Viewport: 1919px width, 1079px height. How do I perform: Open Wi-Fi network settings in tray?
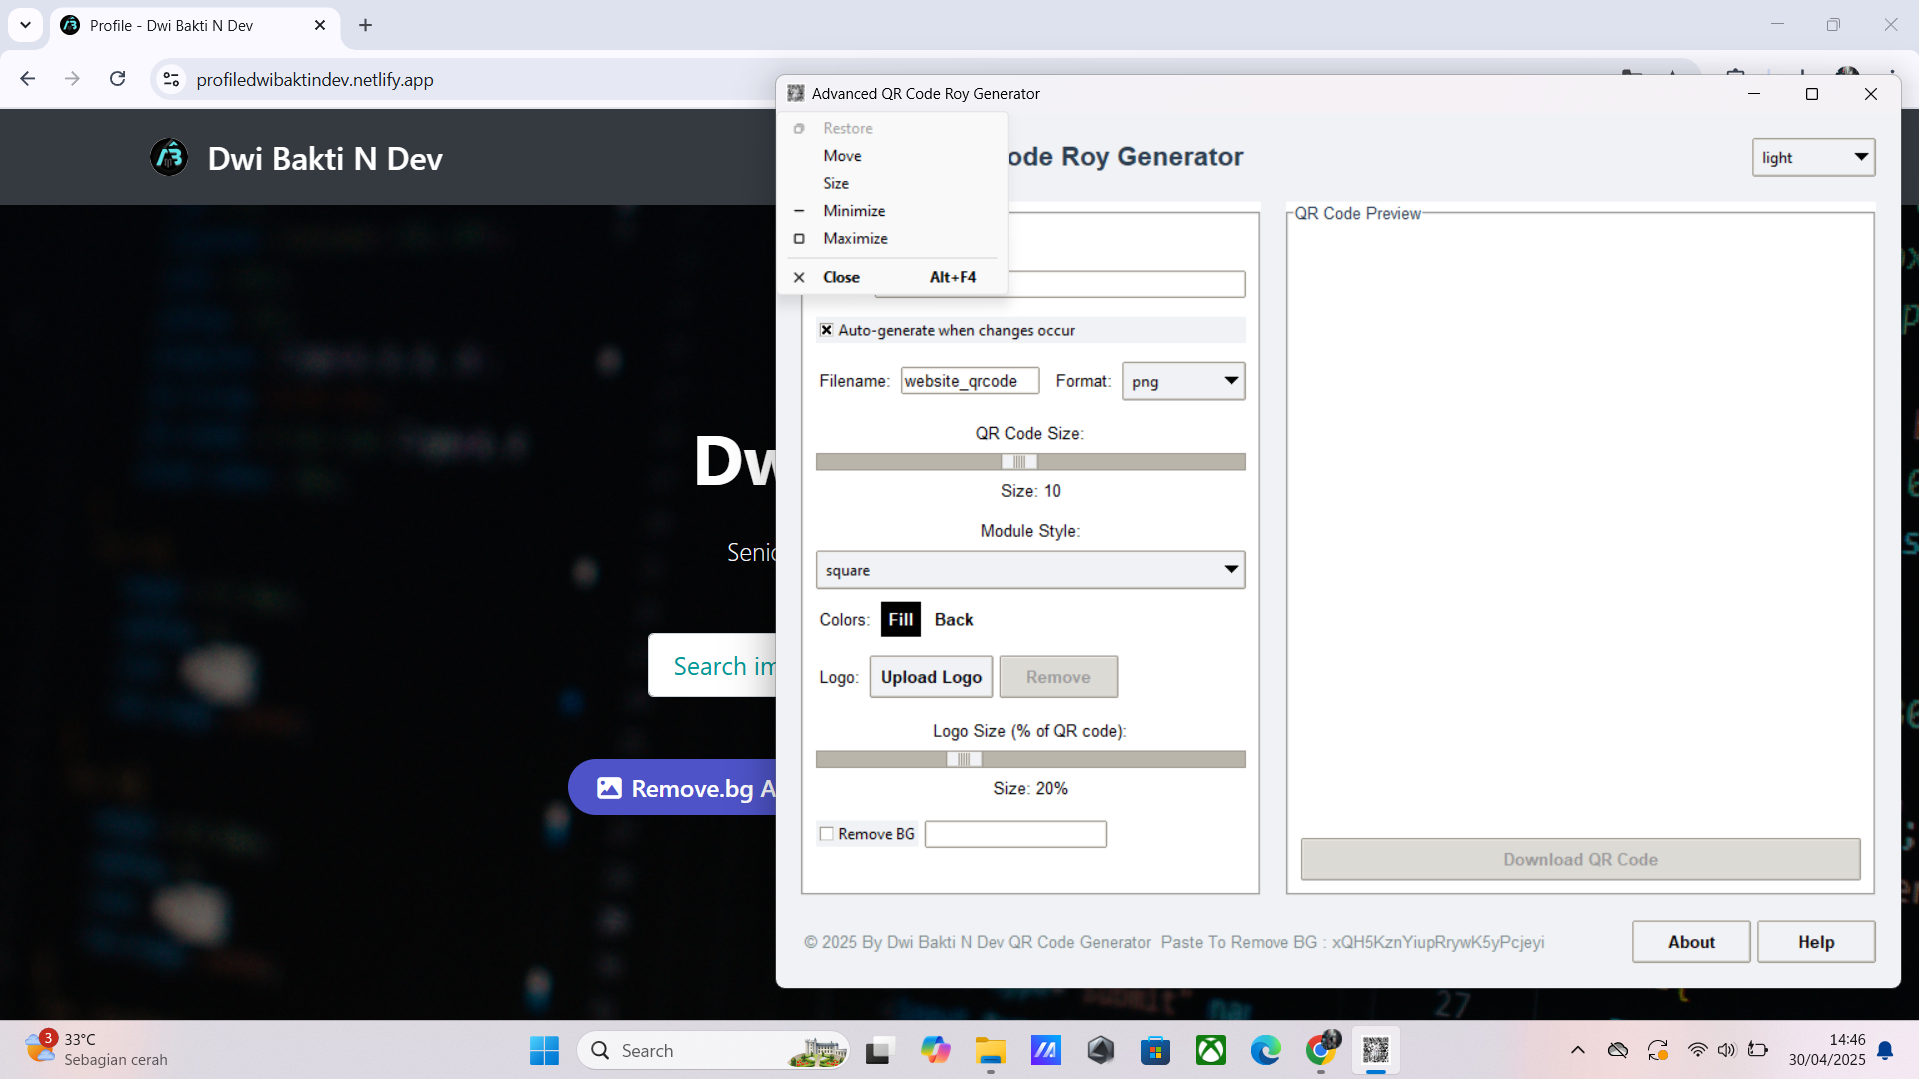pyautogui.click(x=1698, y=1050)
